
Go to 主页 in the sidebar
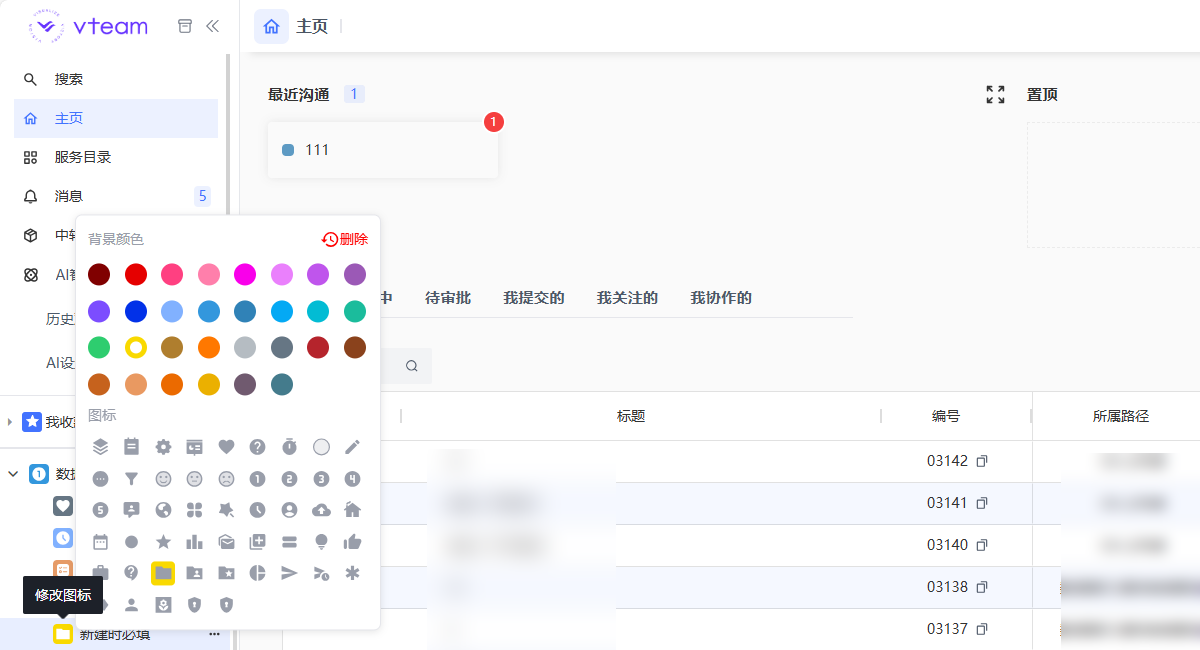pyautogui.click(x=116, y=118)
